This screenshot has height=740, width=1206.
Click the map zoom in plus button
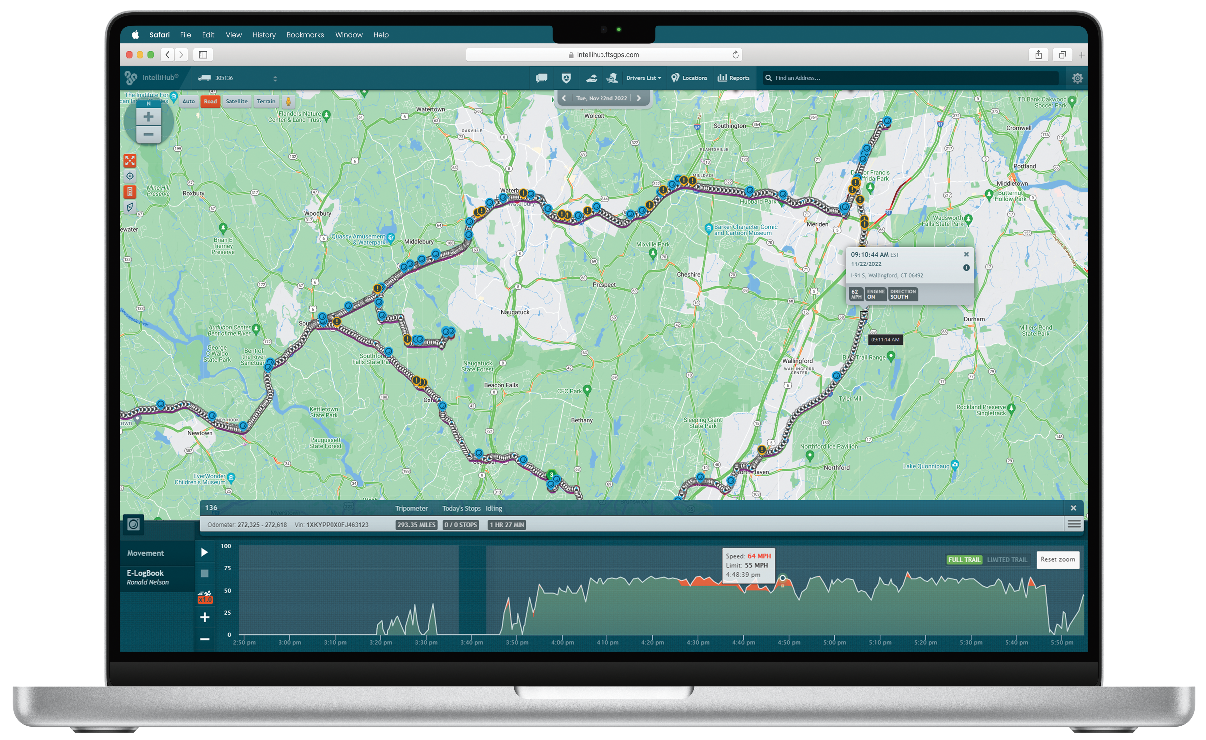click(148, 116)
